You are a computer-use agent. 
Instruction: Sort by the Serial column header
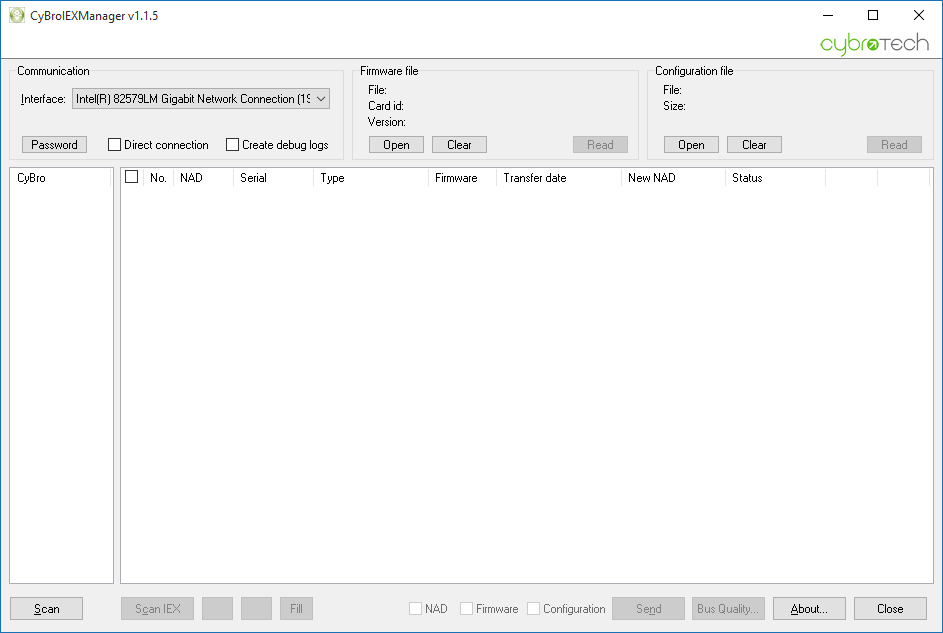[x=272, y=178]
